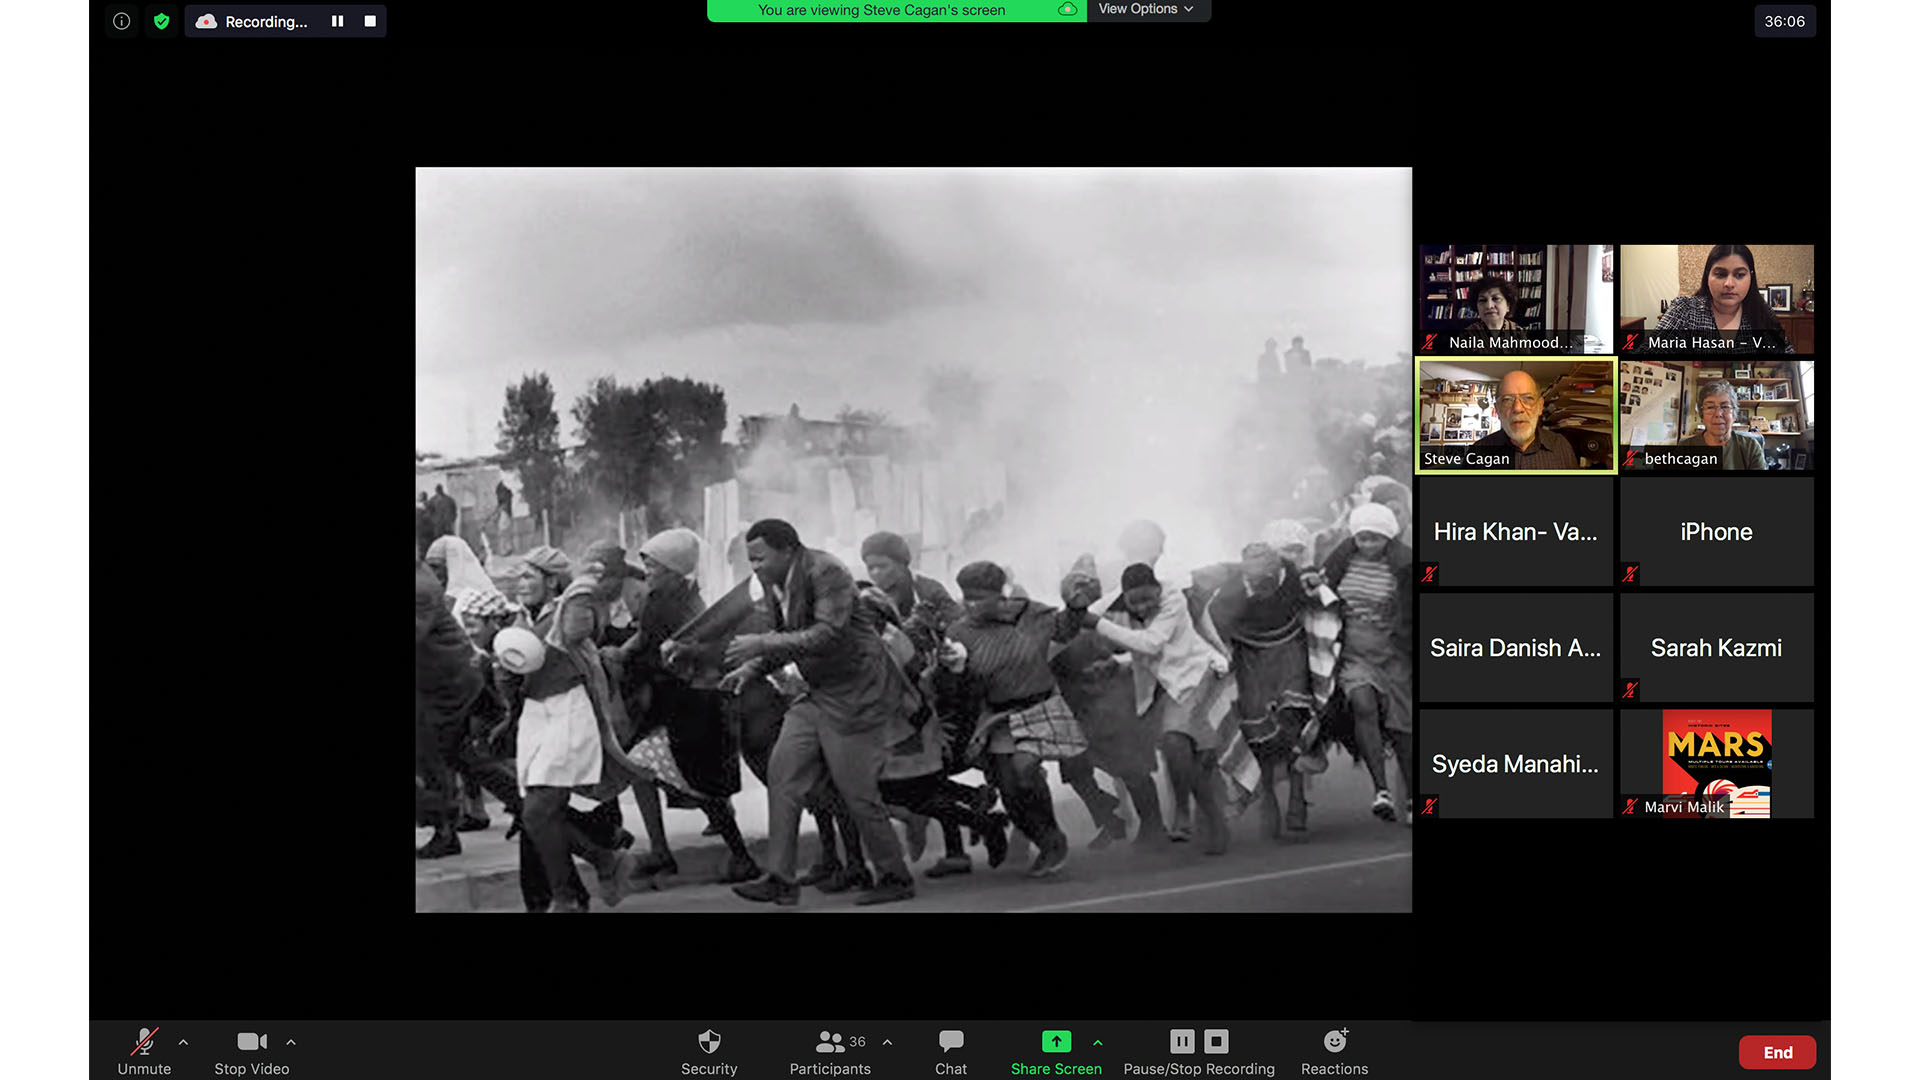Open the Chat panel
1920x1080 pixels.
(951, 1051)
